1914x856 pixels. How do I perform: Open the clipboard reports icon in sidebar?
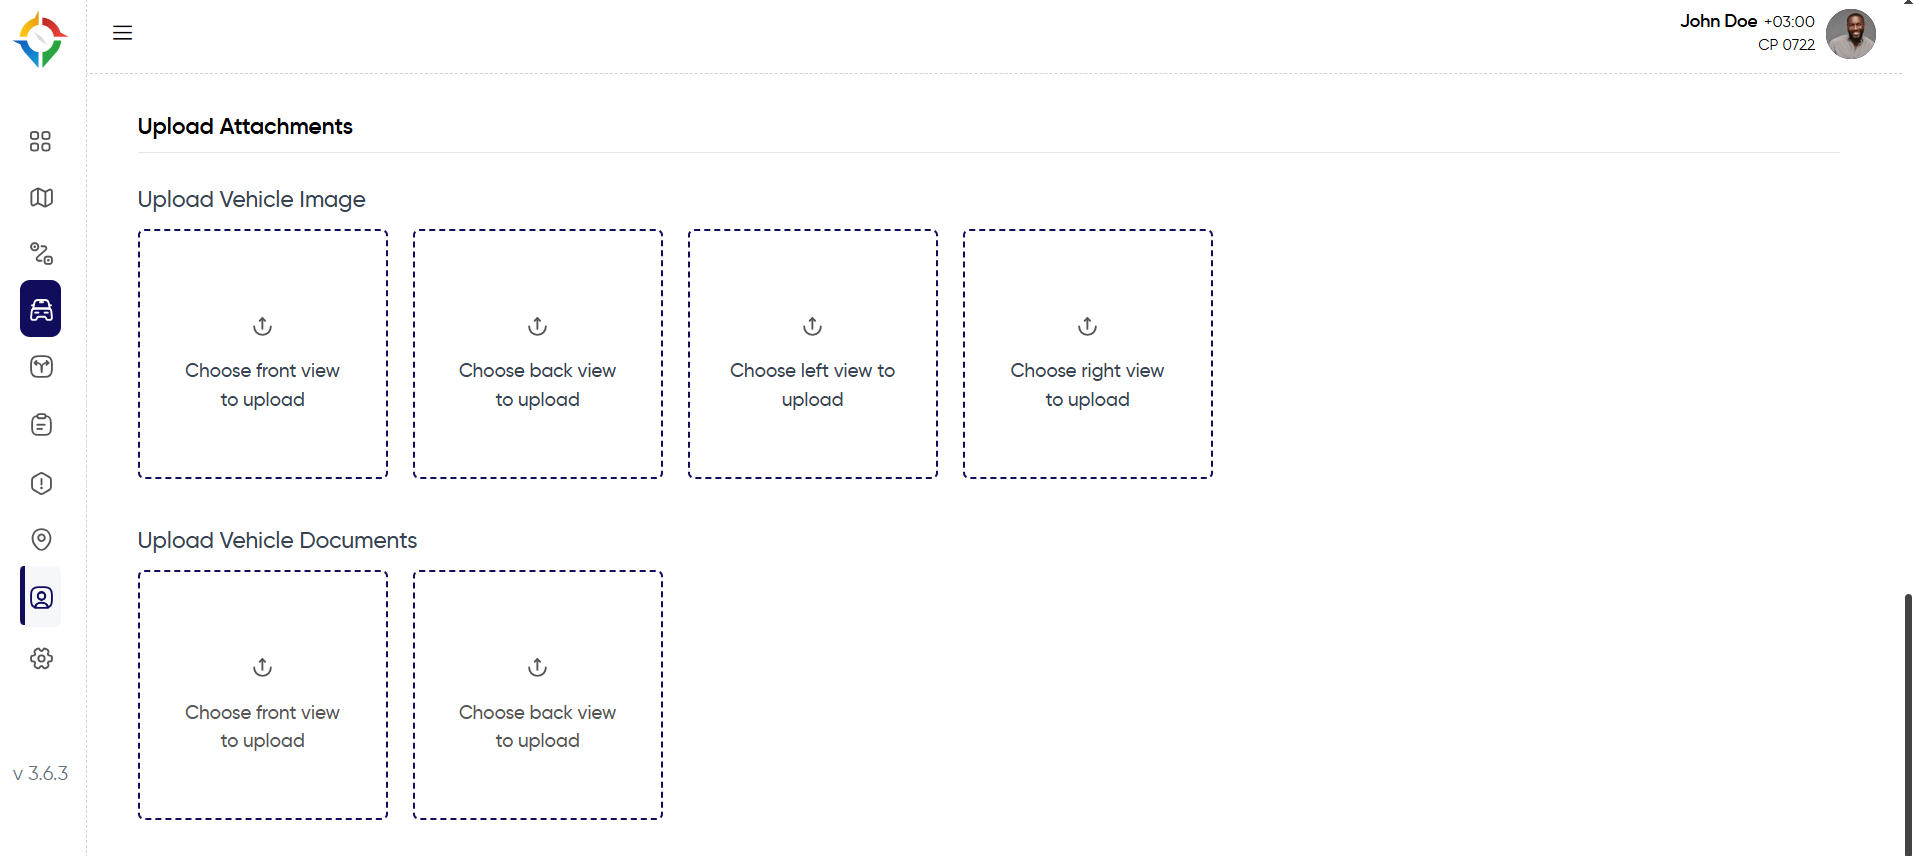pos(41,425)
